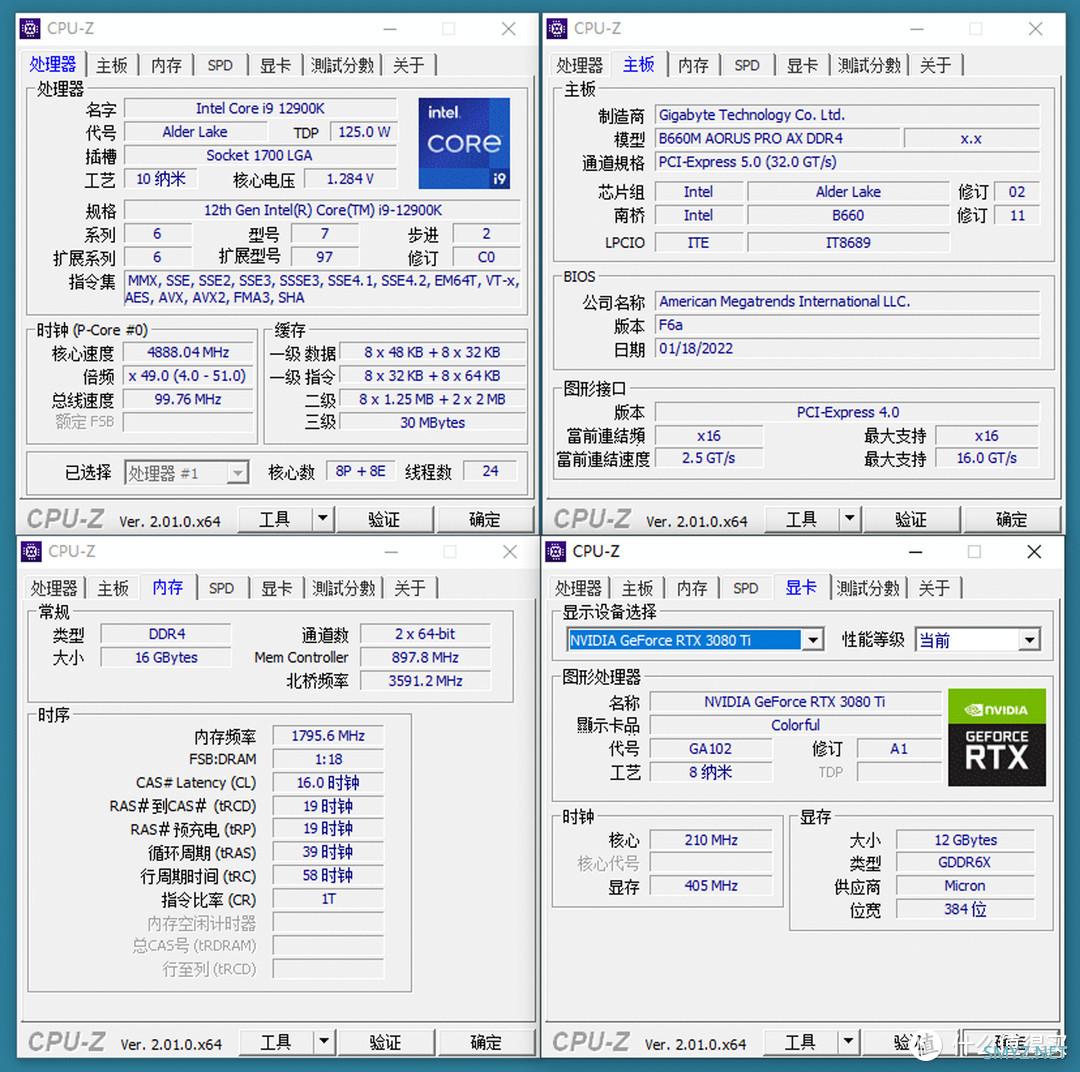
Task: Click the 210 MHz GPU core clock value
Action: pos(711,840)
